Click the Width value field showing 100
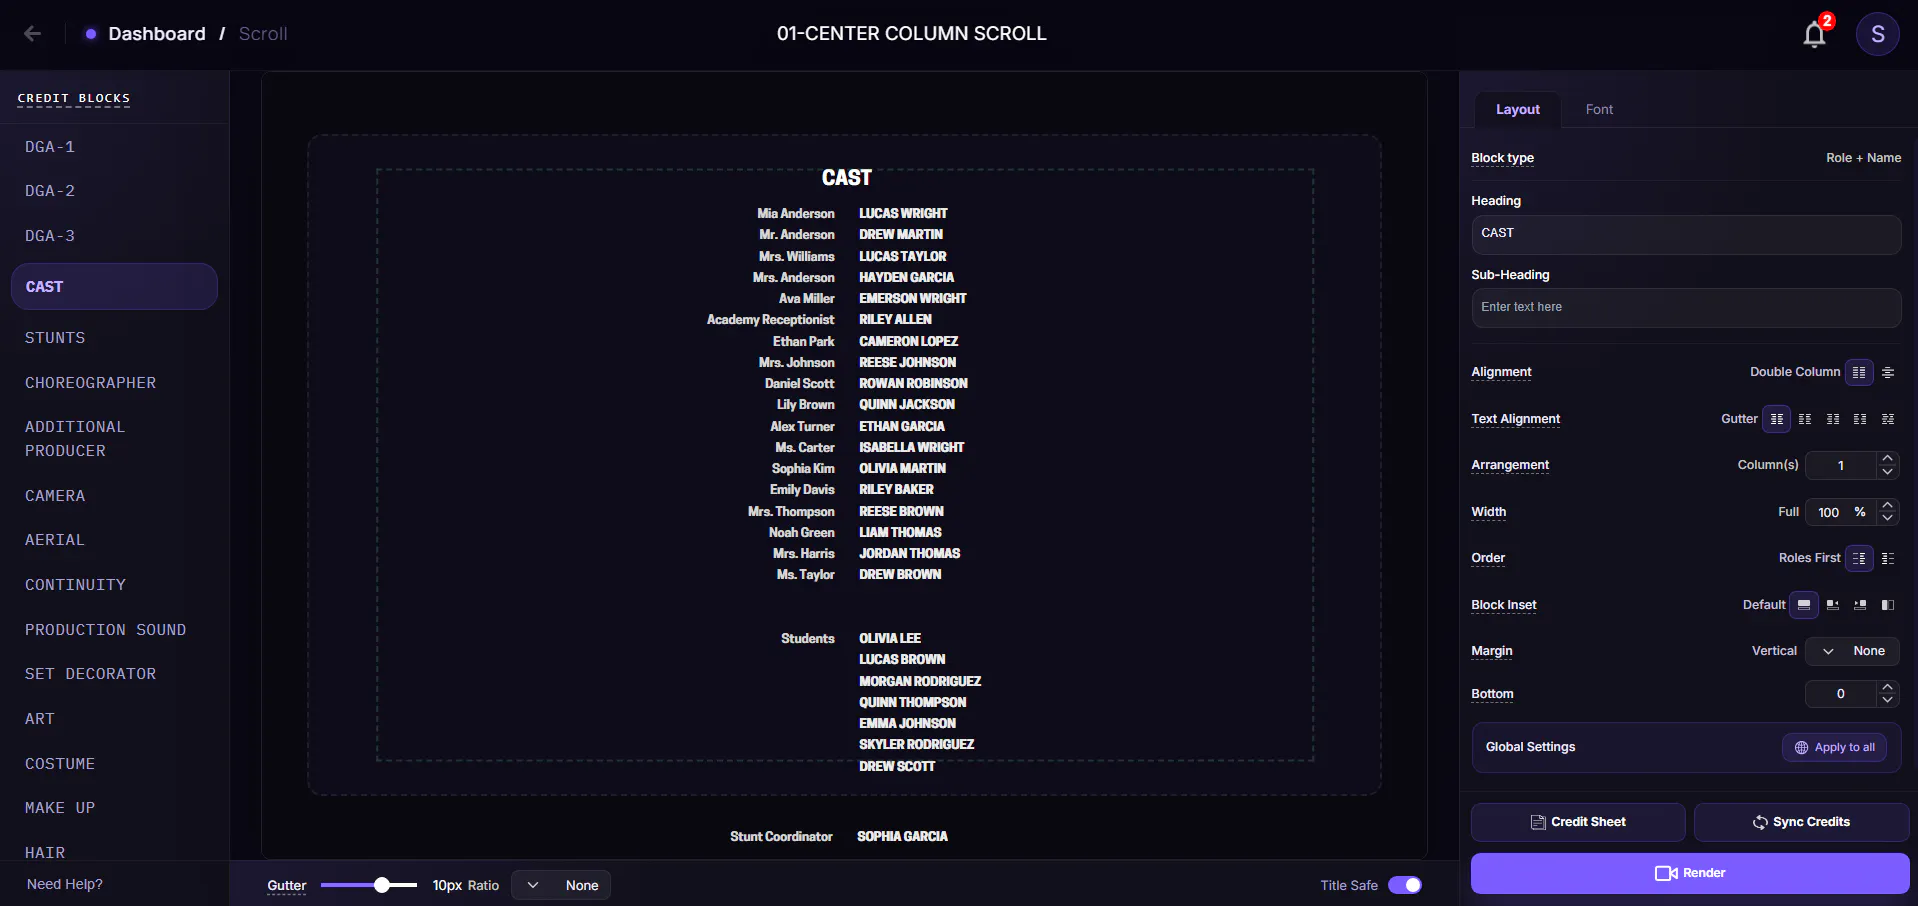This screenshot has height=906, width=1918. pyautogui.click(x=1828, y=512)
